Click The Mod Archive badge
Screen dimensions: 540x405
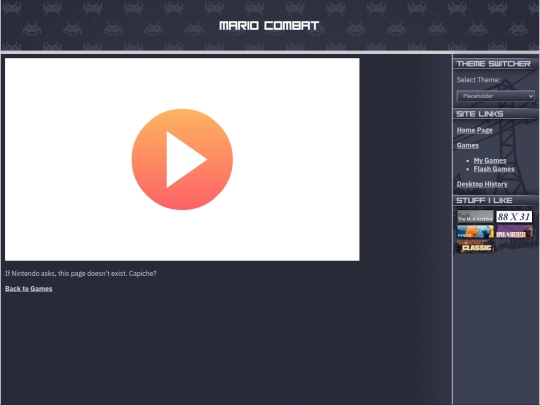point(475,217)
